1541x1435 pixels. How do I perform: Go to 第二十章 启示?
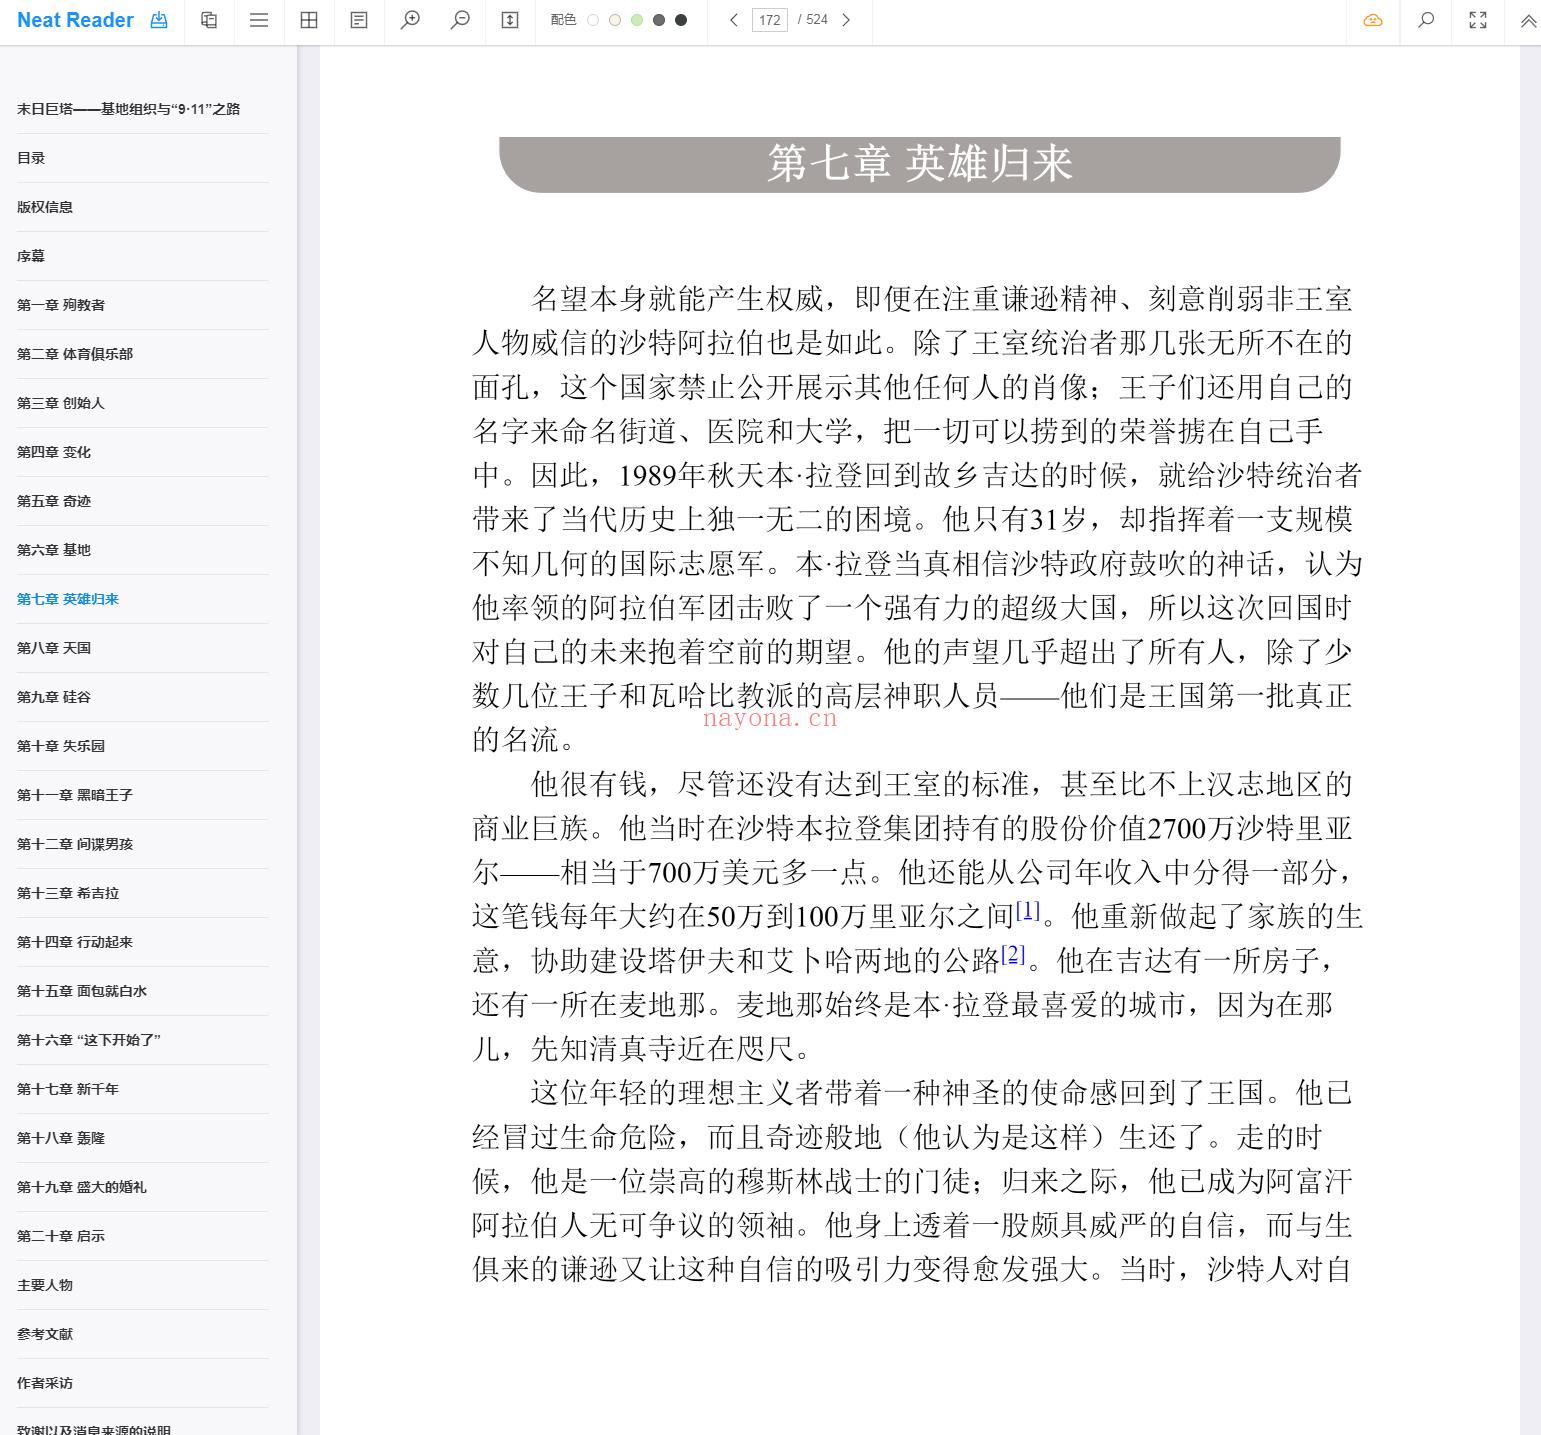click(61, 1236)
